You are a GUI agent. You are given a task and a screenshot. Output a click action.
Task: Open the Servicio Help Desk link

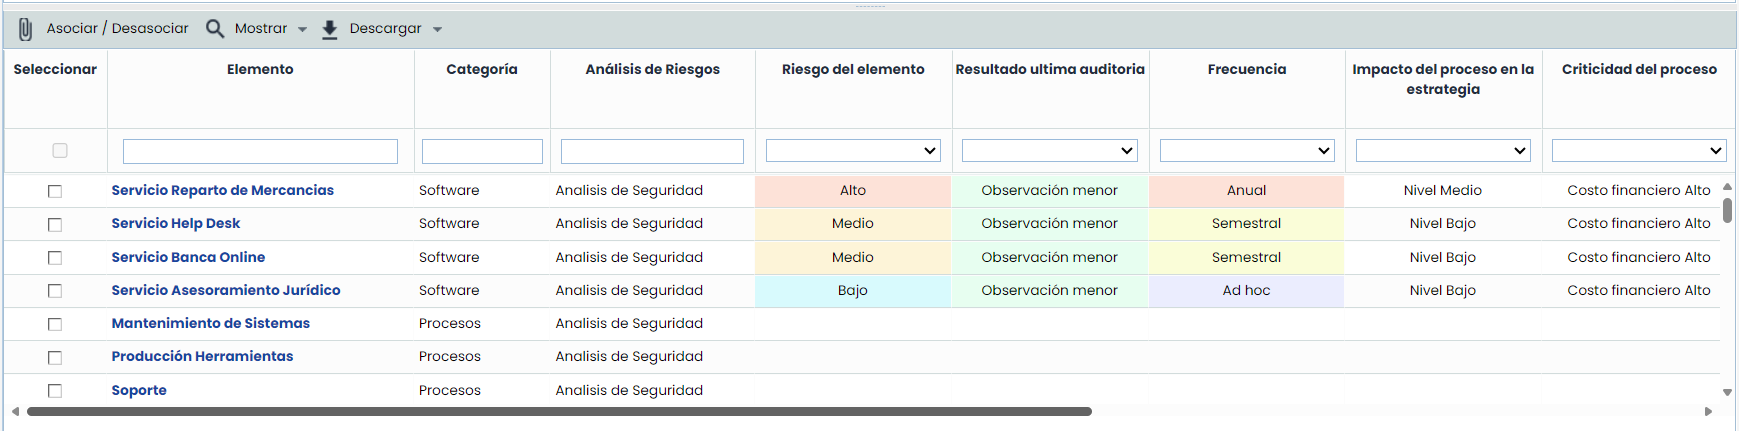click(176, 223)
